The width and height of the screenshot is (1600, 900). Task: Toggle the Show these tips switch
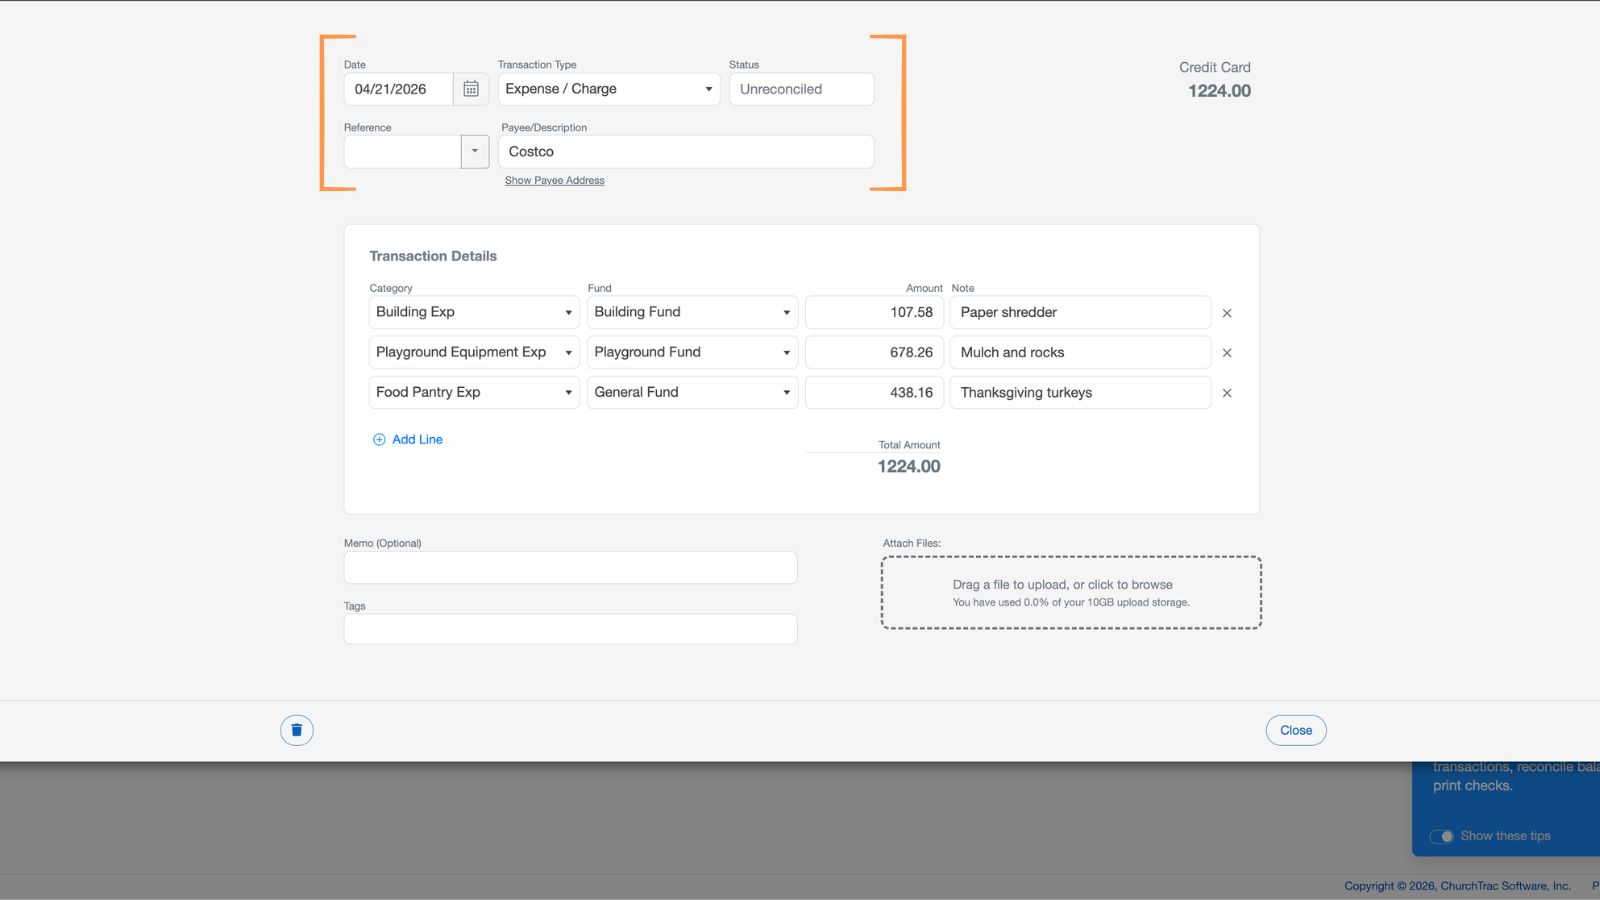click(x=1441, y=836)
